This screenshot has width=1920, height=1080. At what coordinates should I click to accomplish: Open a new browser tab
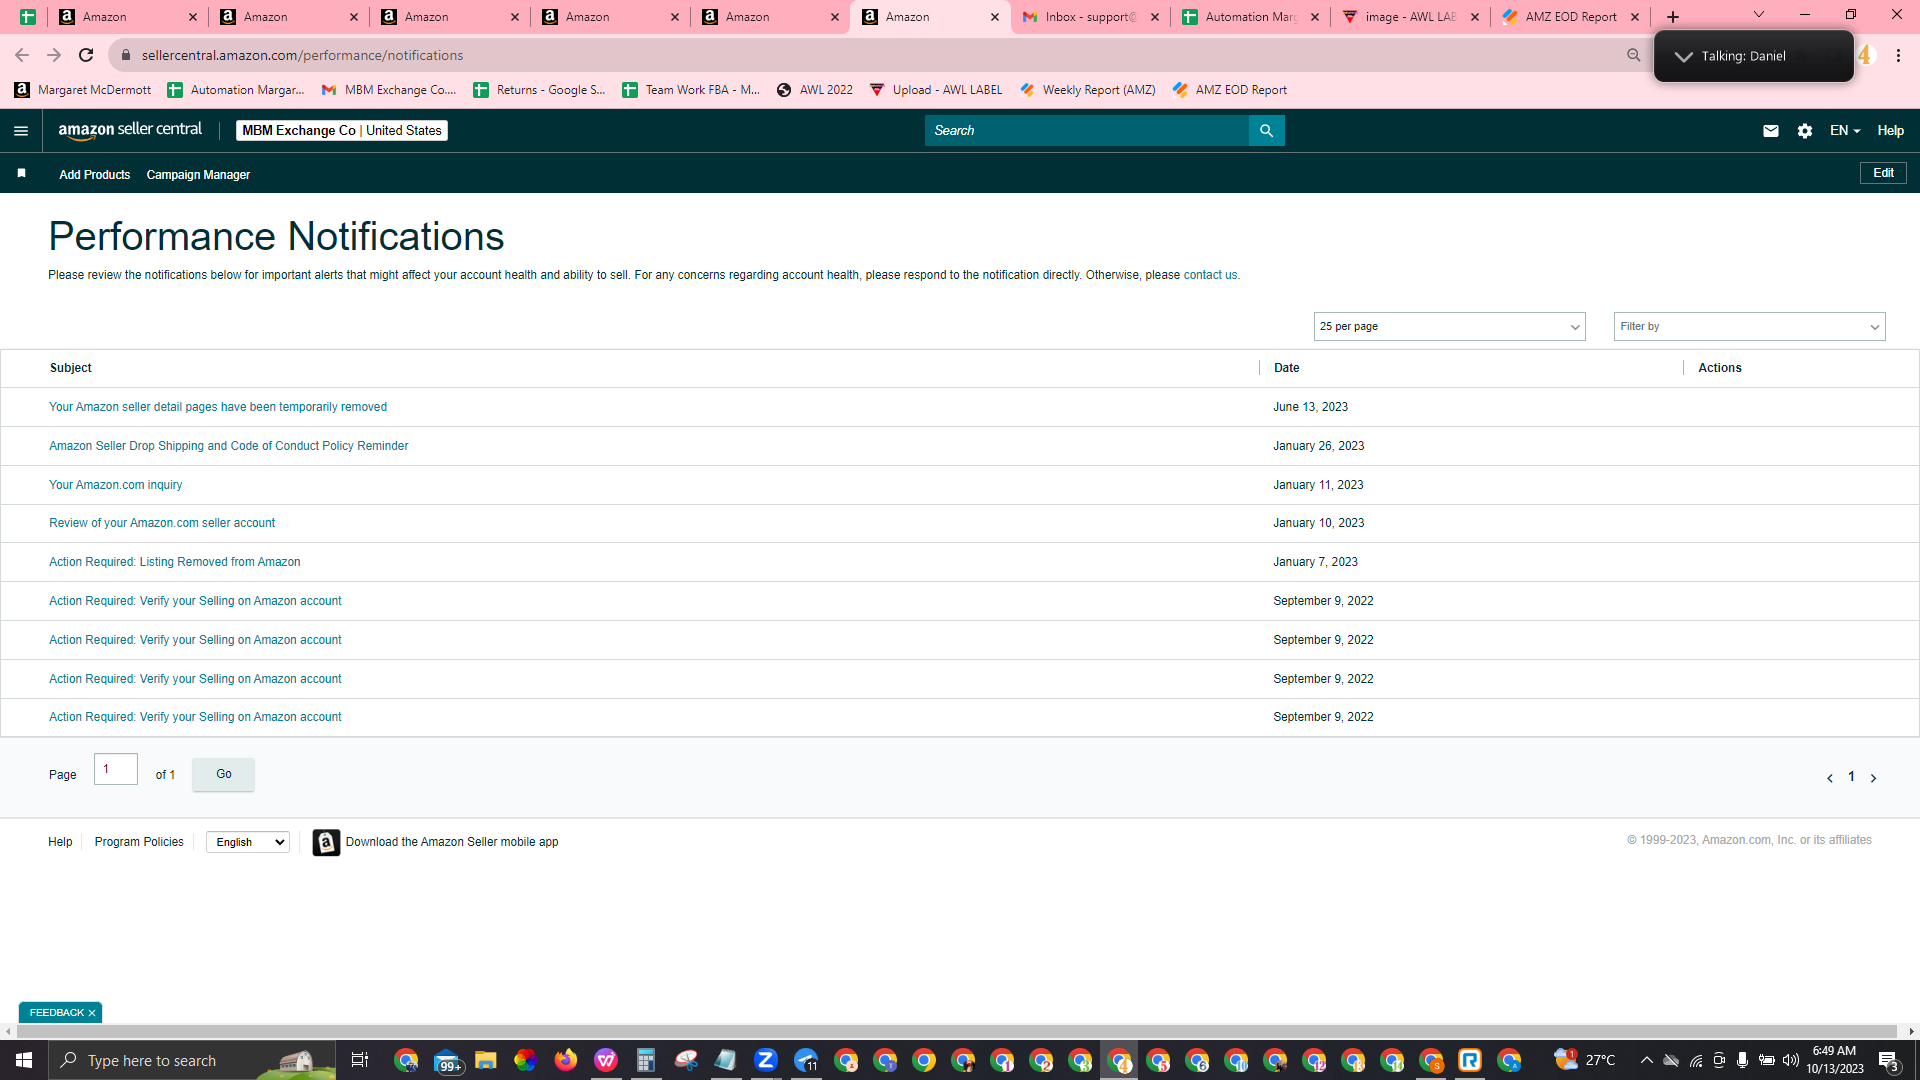pos(1673,17)
